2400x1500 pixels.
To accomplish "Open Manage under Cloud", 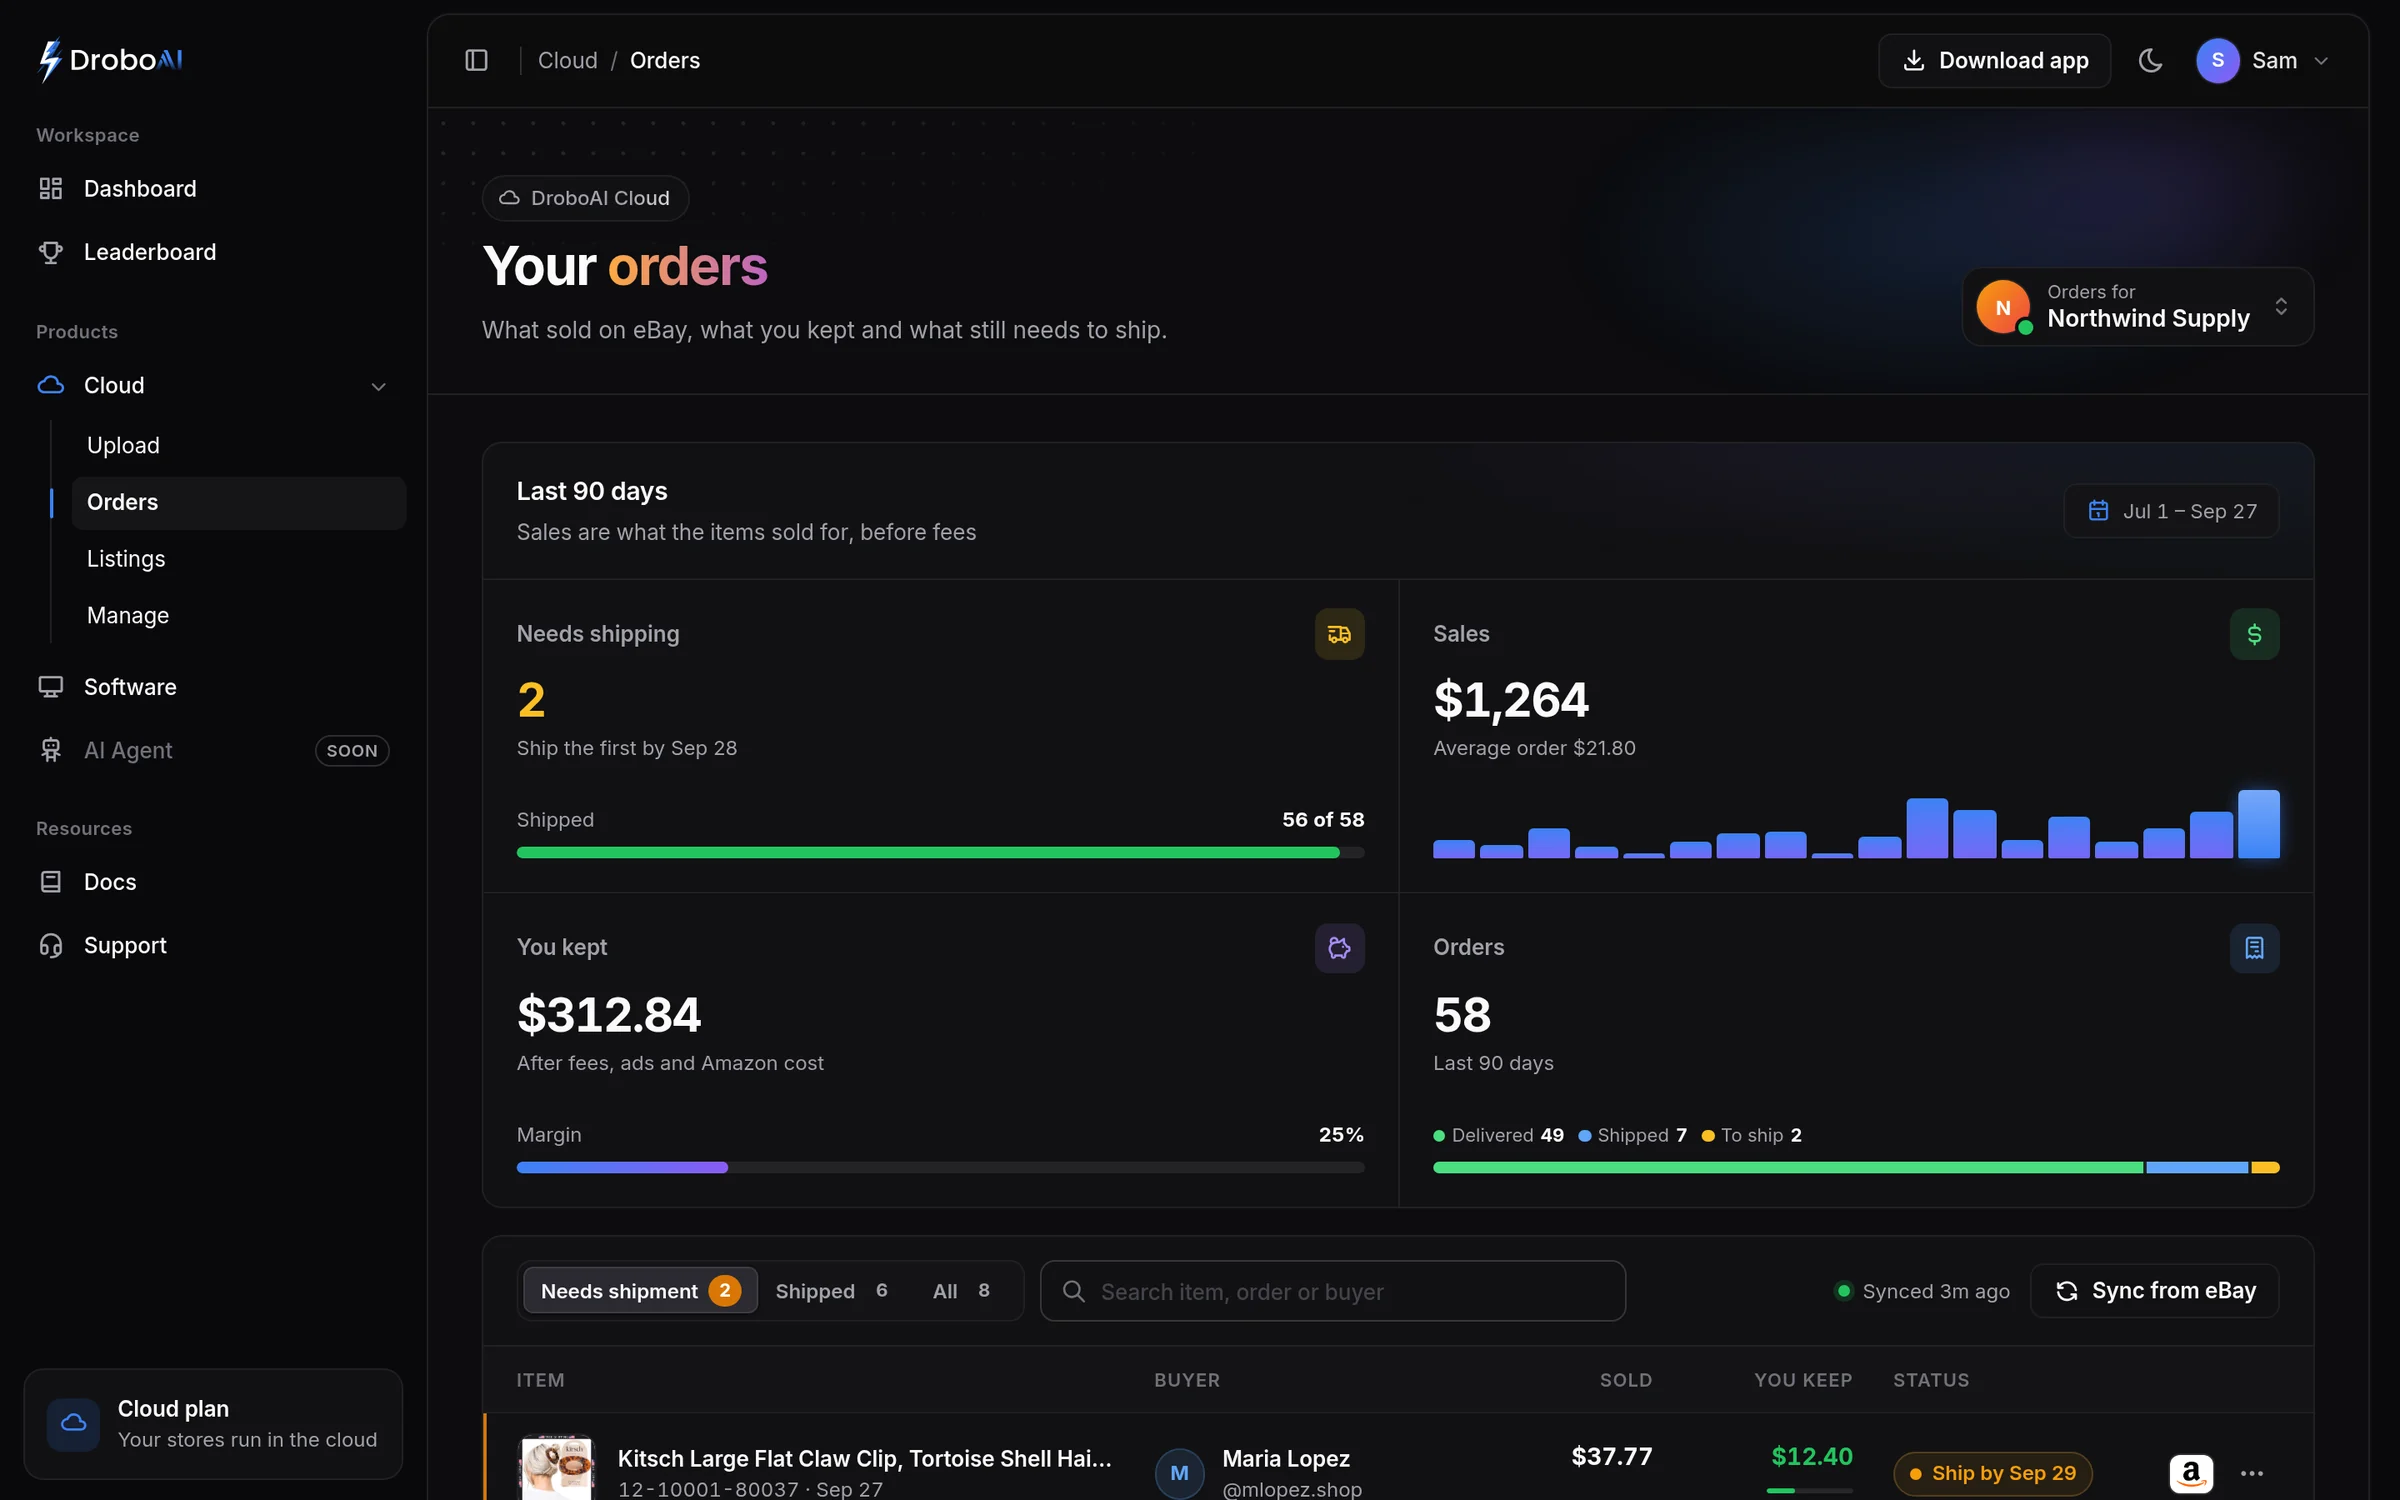I will (x=238, y=615).
